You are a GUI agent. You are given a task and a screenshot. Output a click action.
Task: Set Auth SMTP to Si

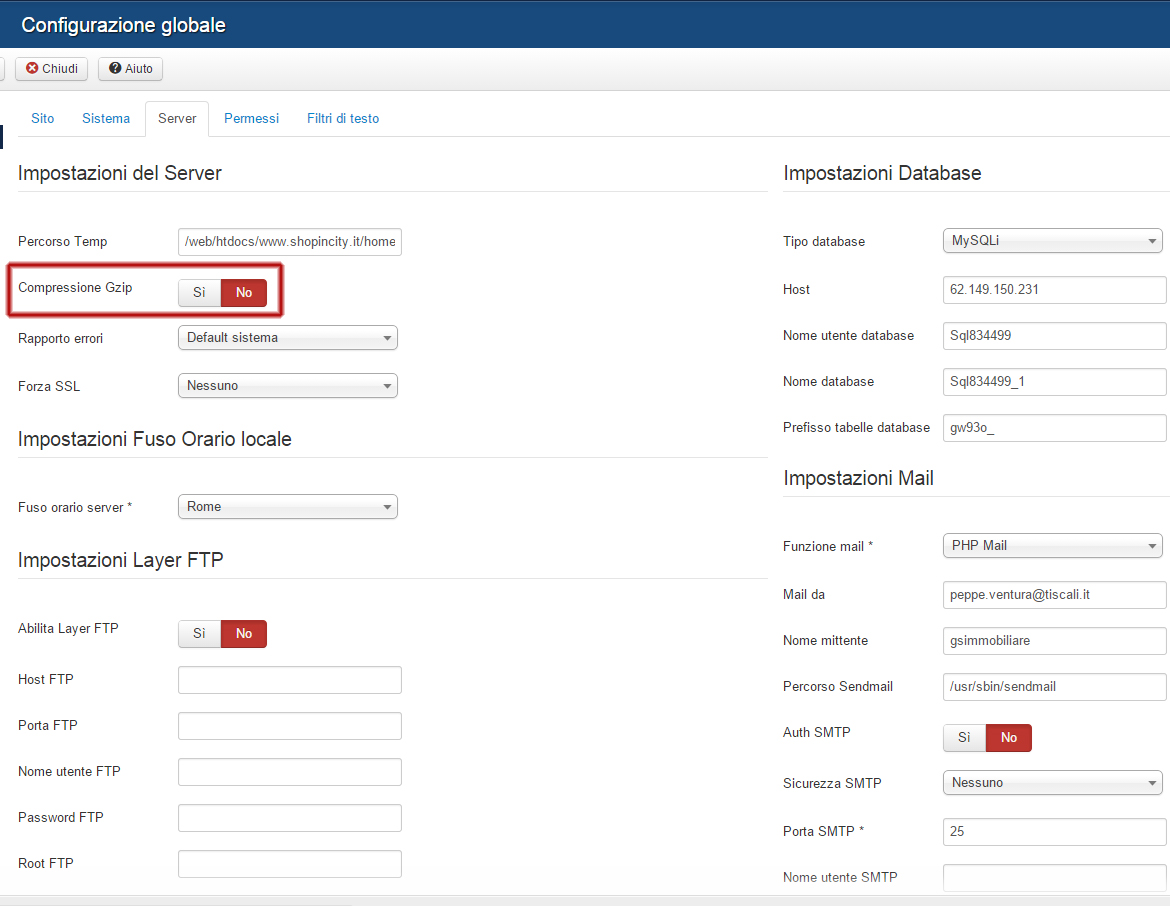tap(964, 738)
